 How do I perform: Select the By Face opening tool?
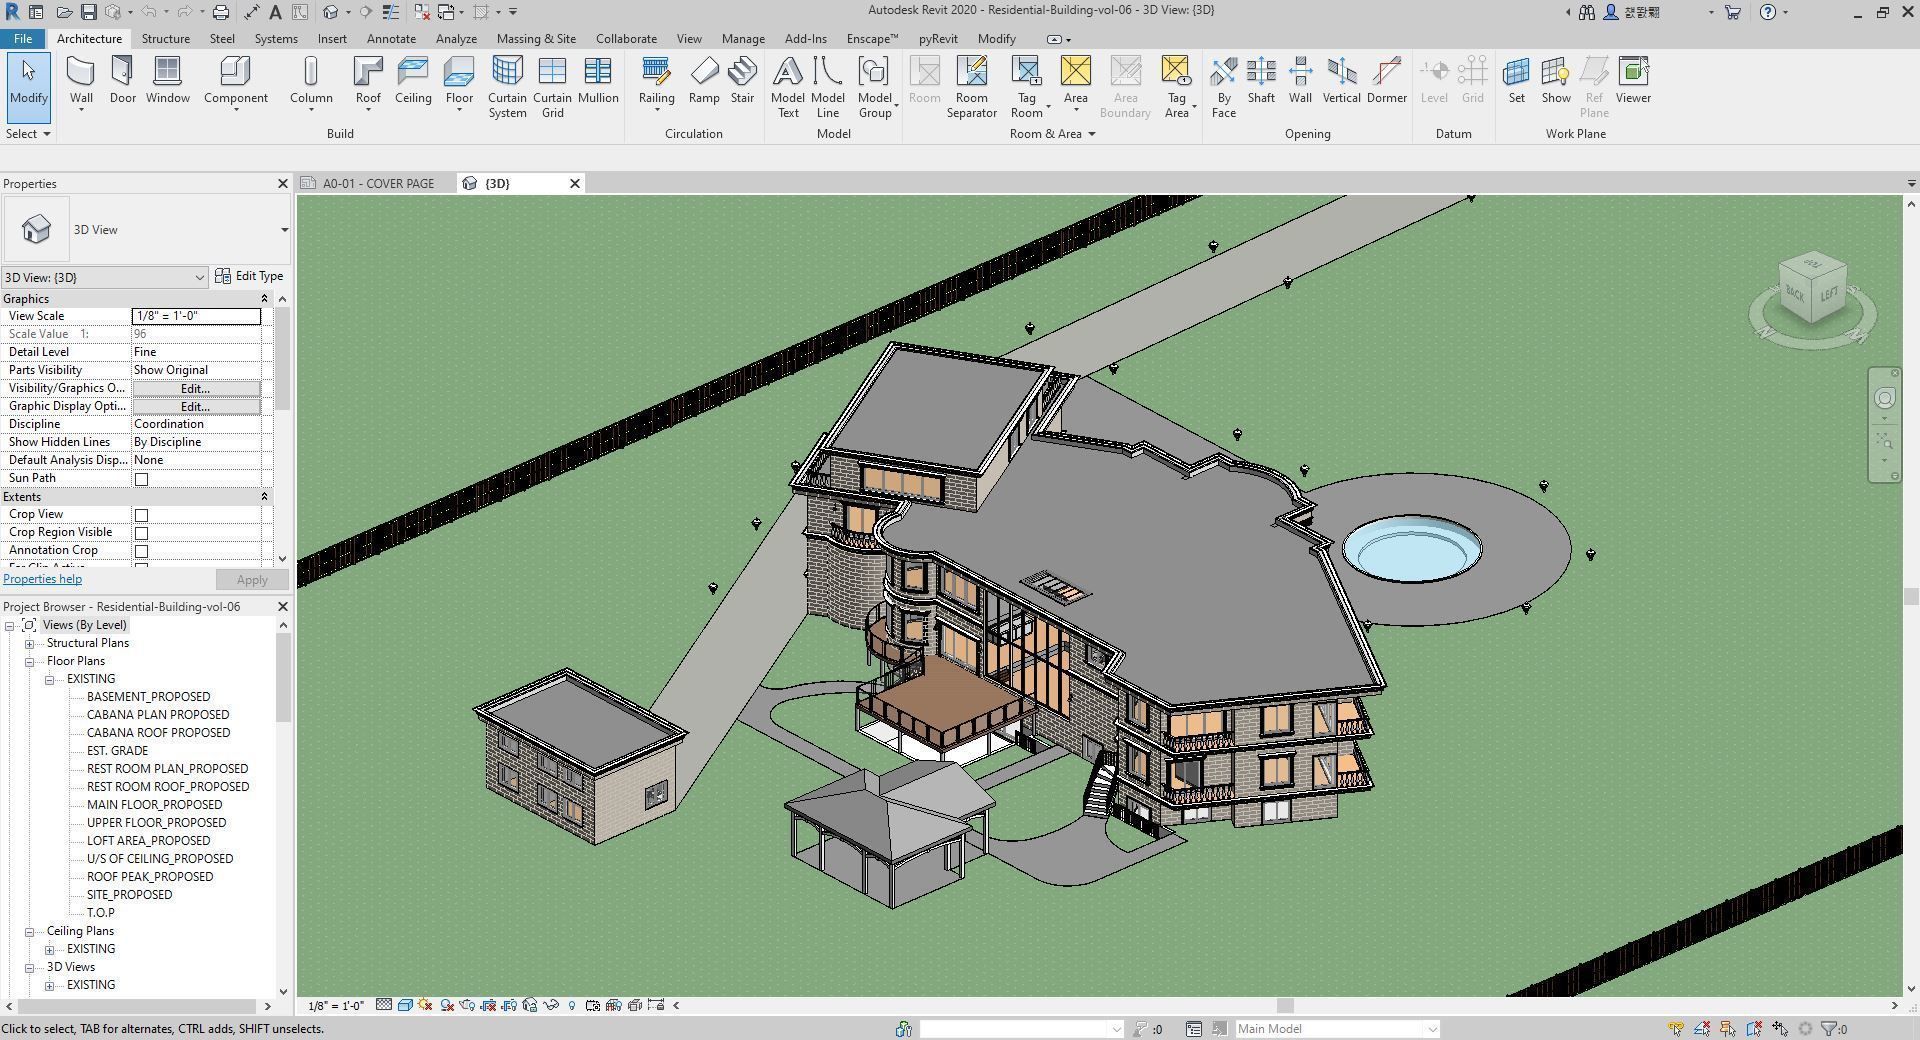tap(1223, 87)
